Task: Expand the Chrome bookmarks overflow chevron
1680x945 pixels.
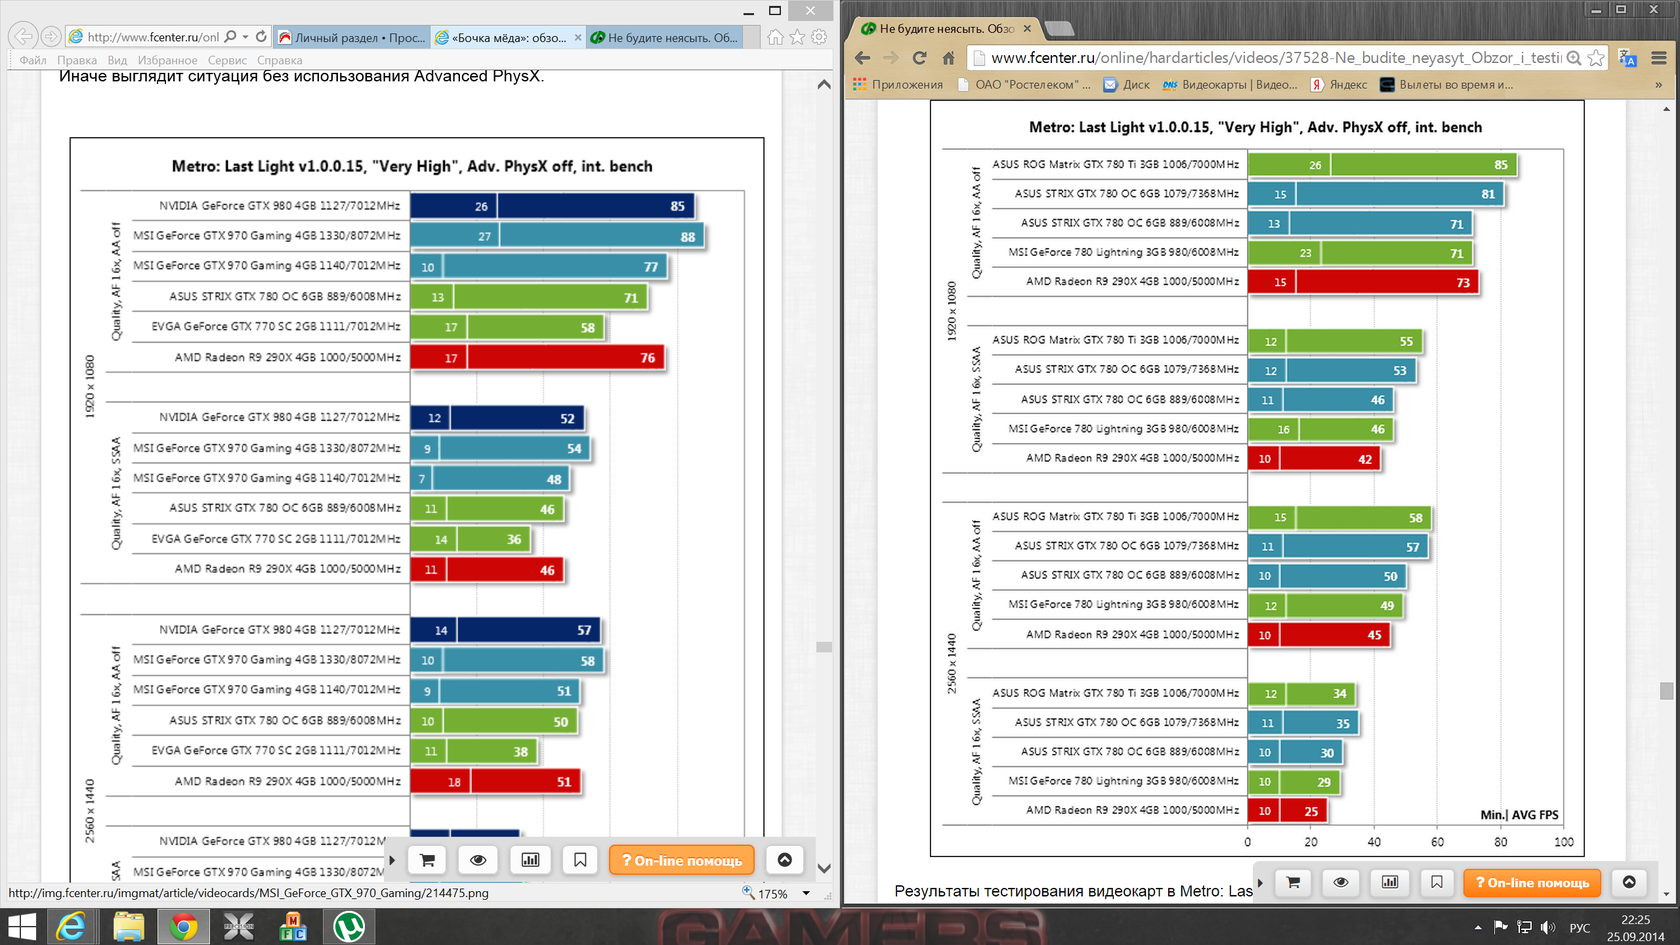Action: [x=1658, y=85]
